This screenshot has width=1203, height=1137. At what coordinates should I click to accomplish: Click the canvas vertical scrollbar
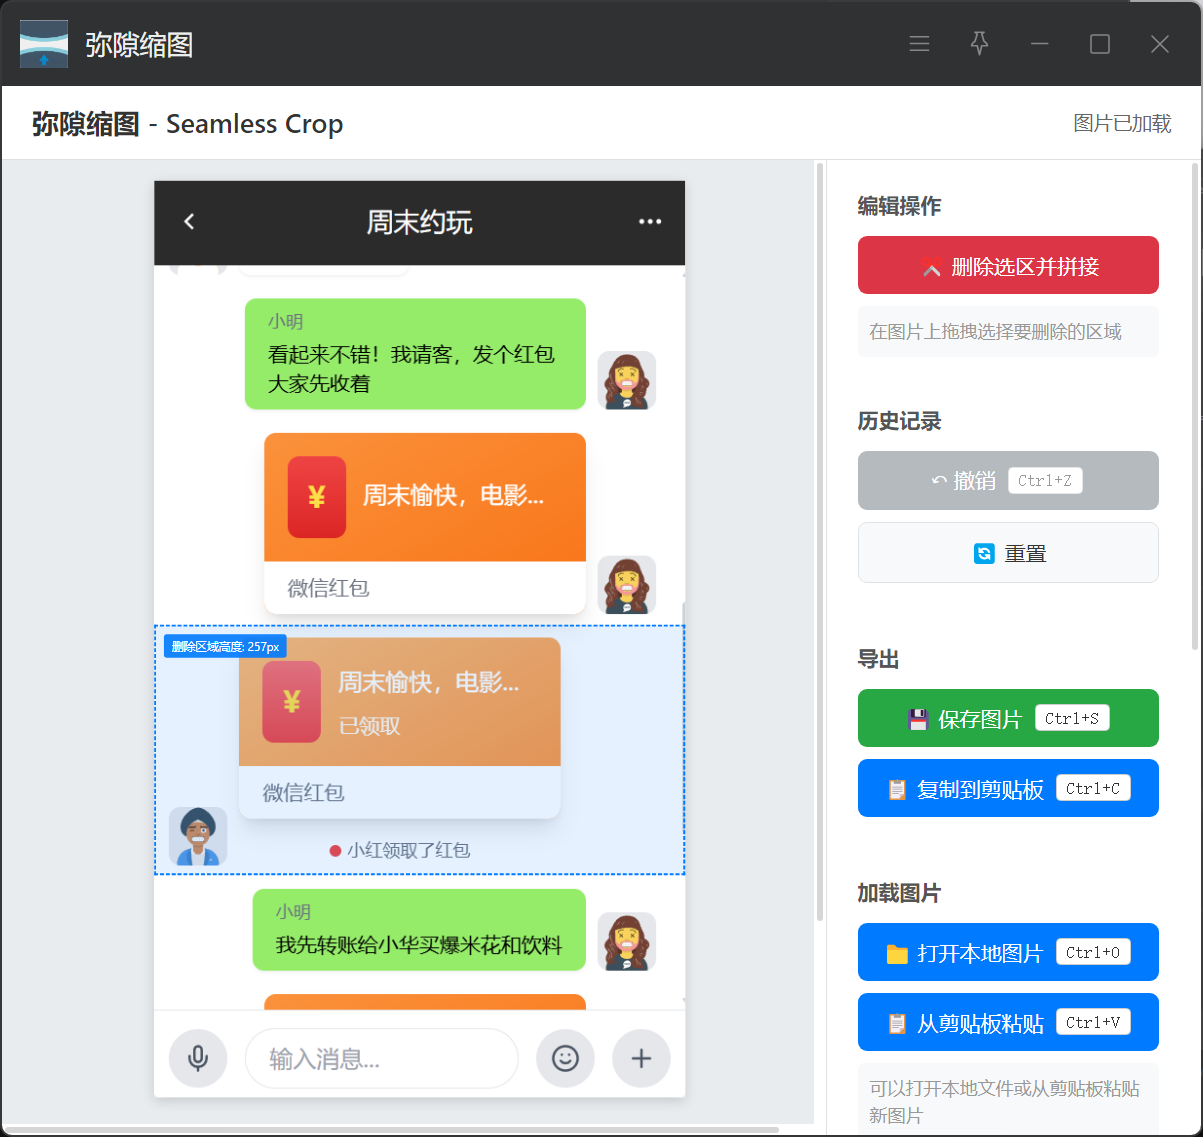(820, 540)
